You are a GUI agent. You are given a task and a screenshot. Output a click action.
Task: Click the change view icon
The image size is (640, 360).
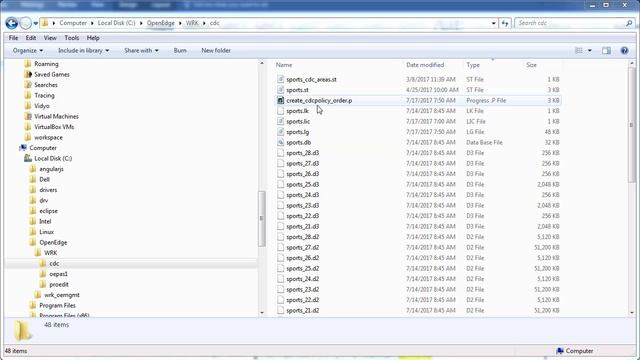click(579, 50)
